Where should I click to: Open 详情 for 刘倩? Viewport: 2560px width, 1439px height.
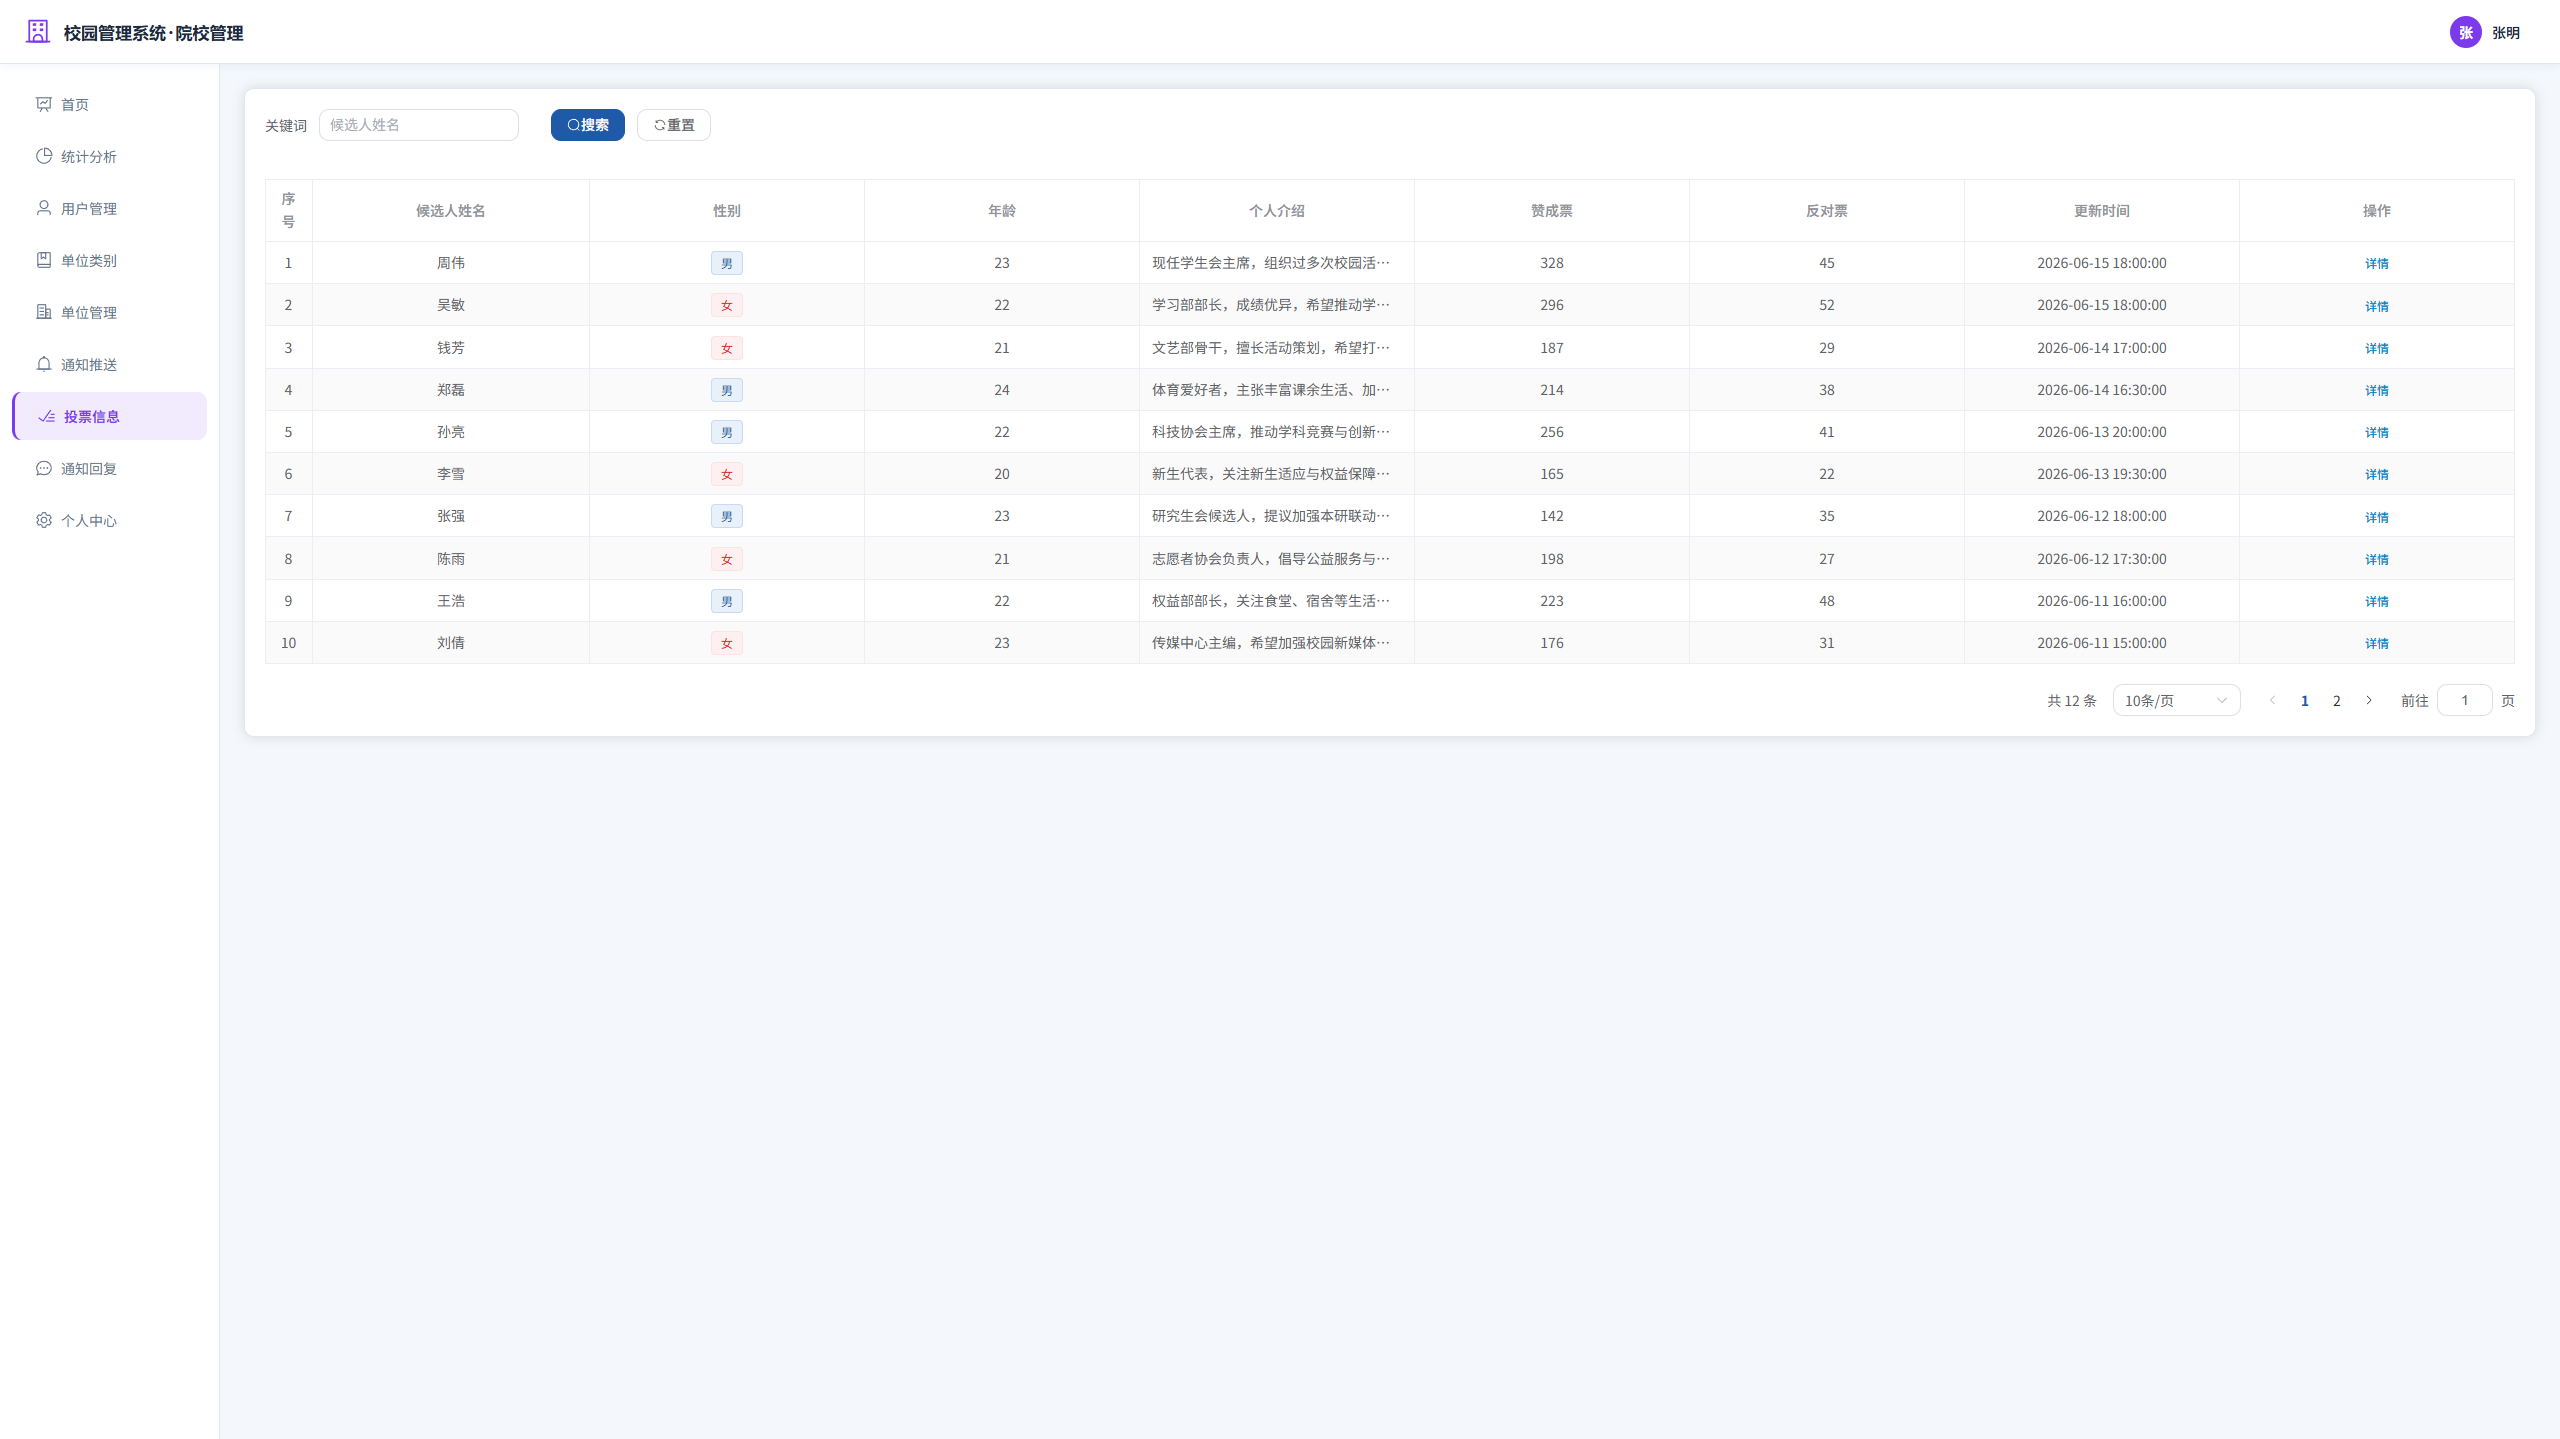(x=2377, y=643)
